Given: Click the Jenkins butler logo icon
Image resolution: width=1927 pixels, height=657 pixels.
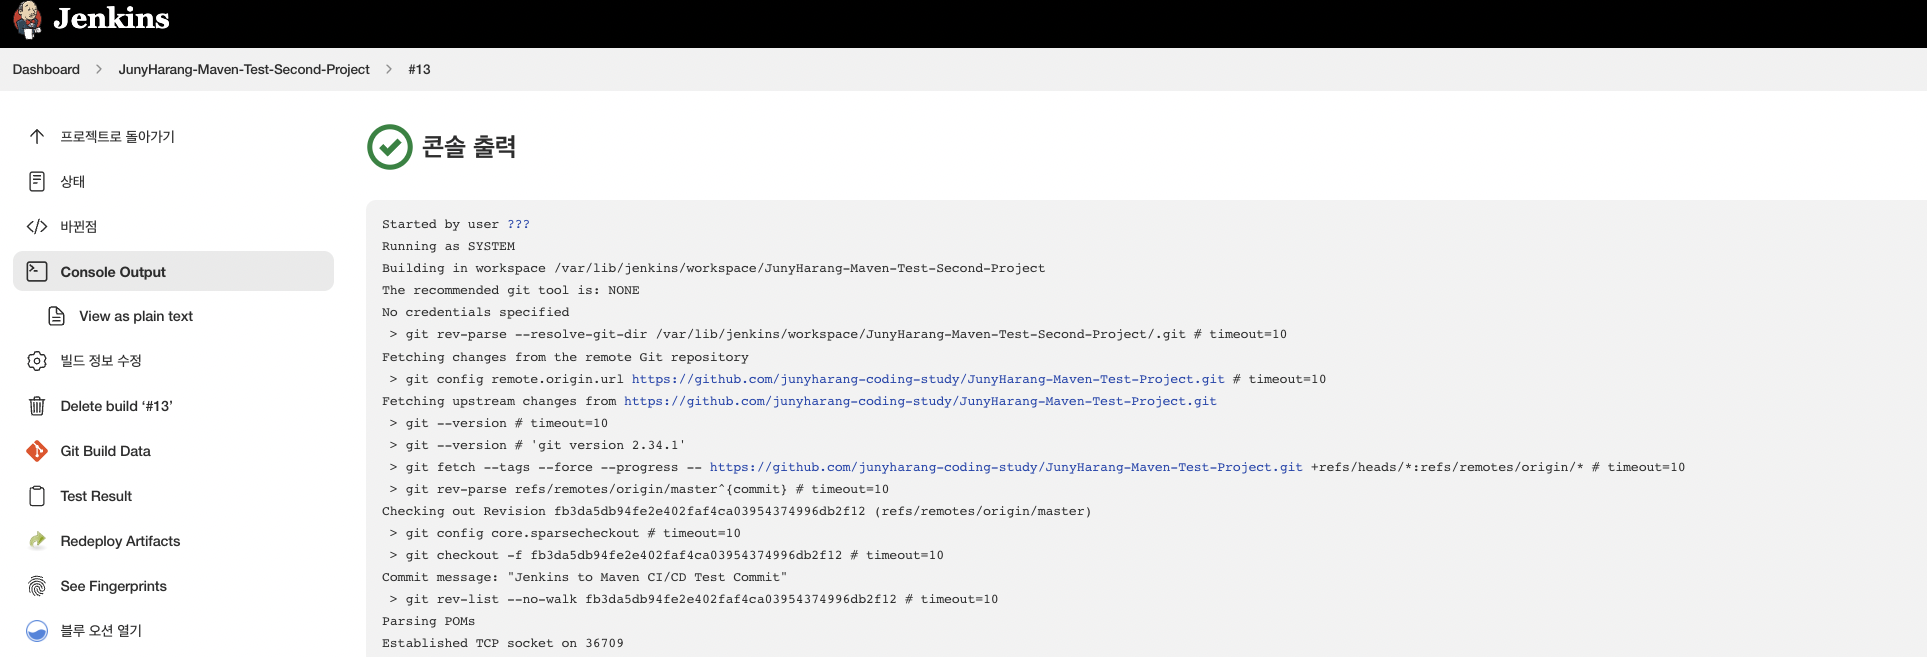Looking at the screenshot, I should [28, 19].
